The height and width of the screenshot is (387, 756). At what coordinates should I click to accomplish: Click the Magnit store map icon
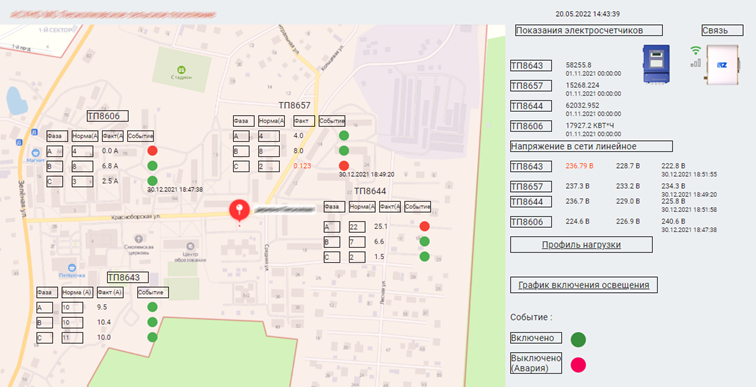[36, 152]
